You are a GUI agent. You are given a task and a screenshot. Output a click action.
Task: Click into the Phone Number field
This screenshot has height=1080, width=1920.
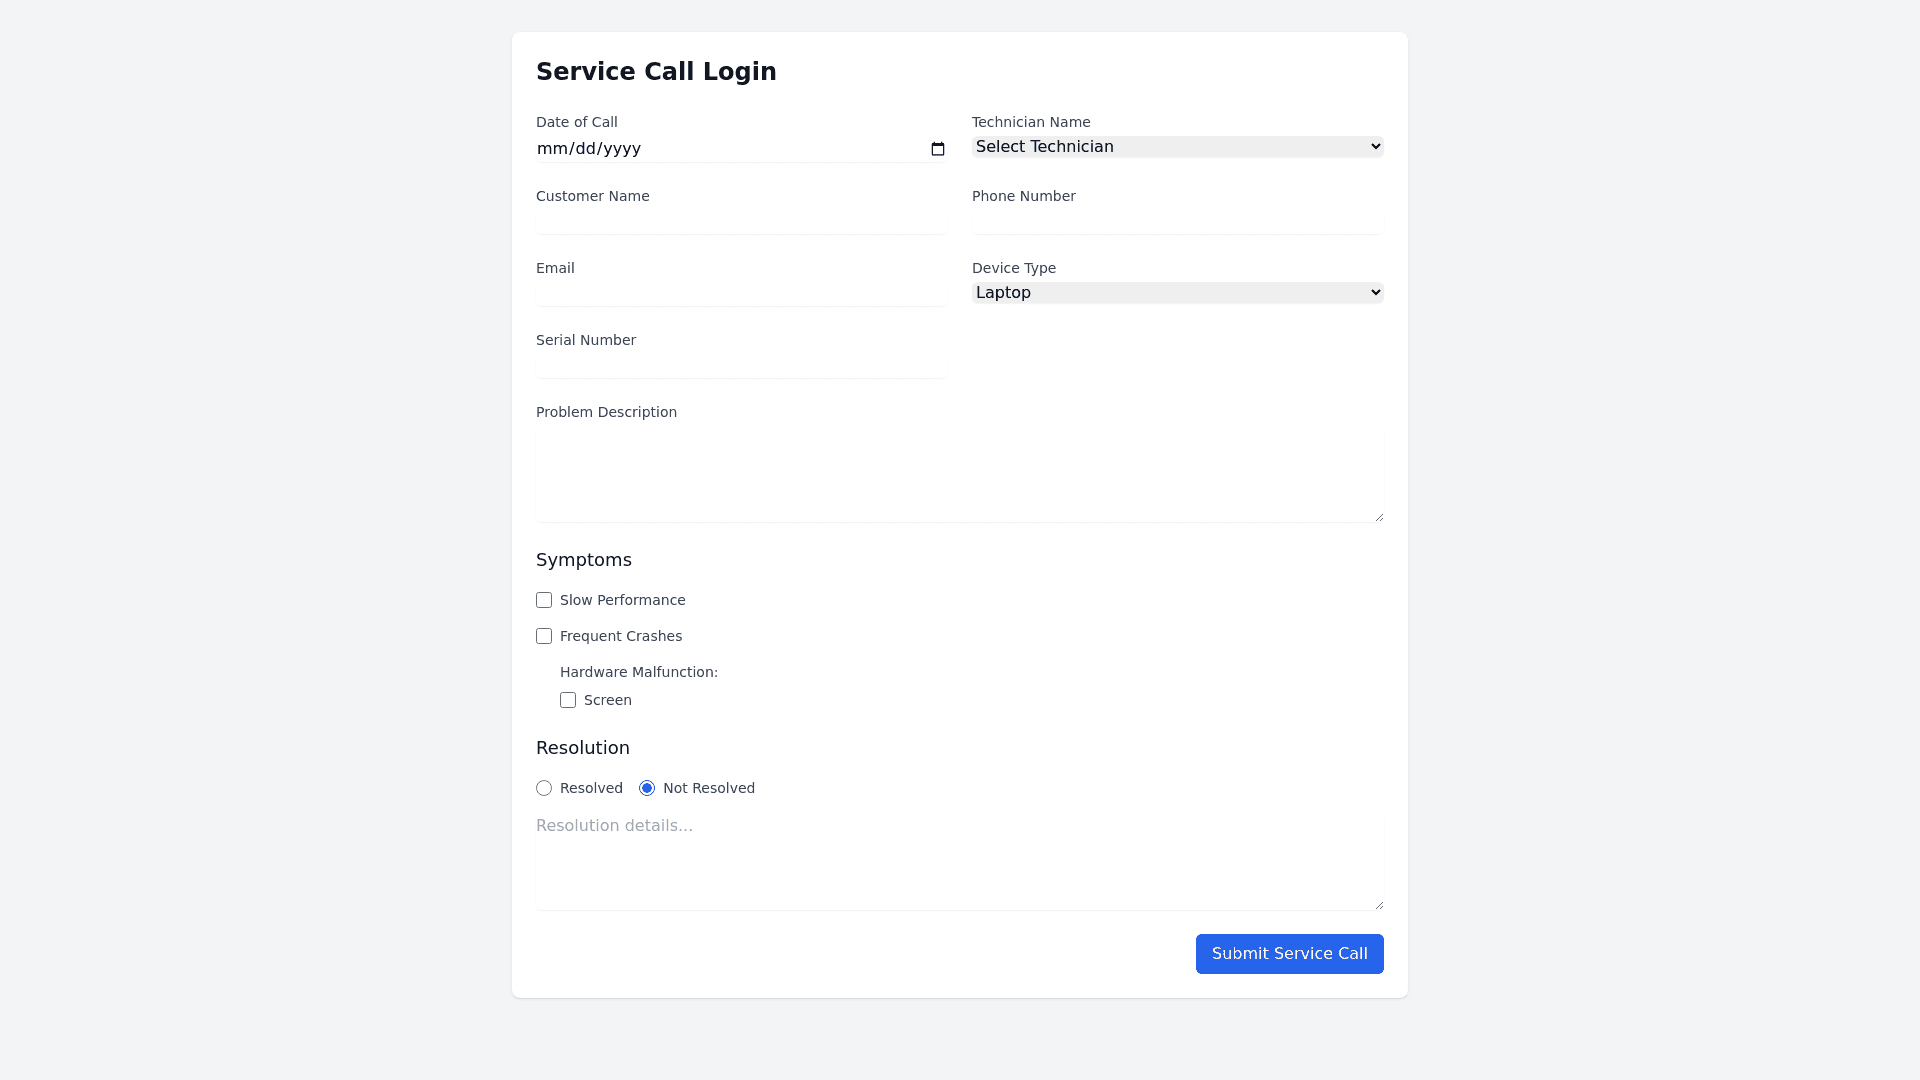pos(1177,221)
